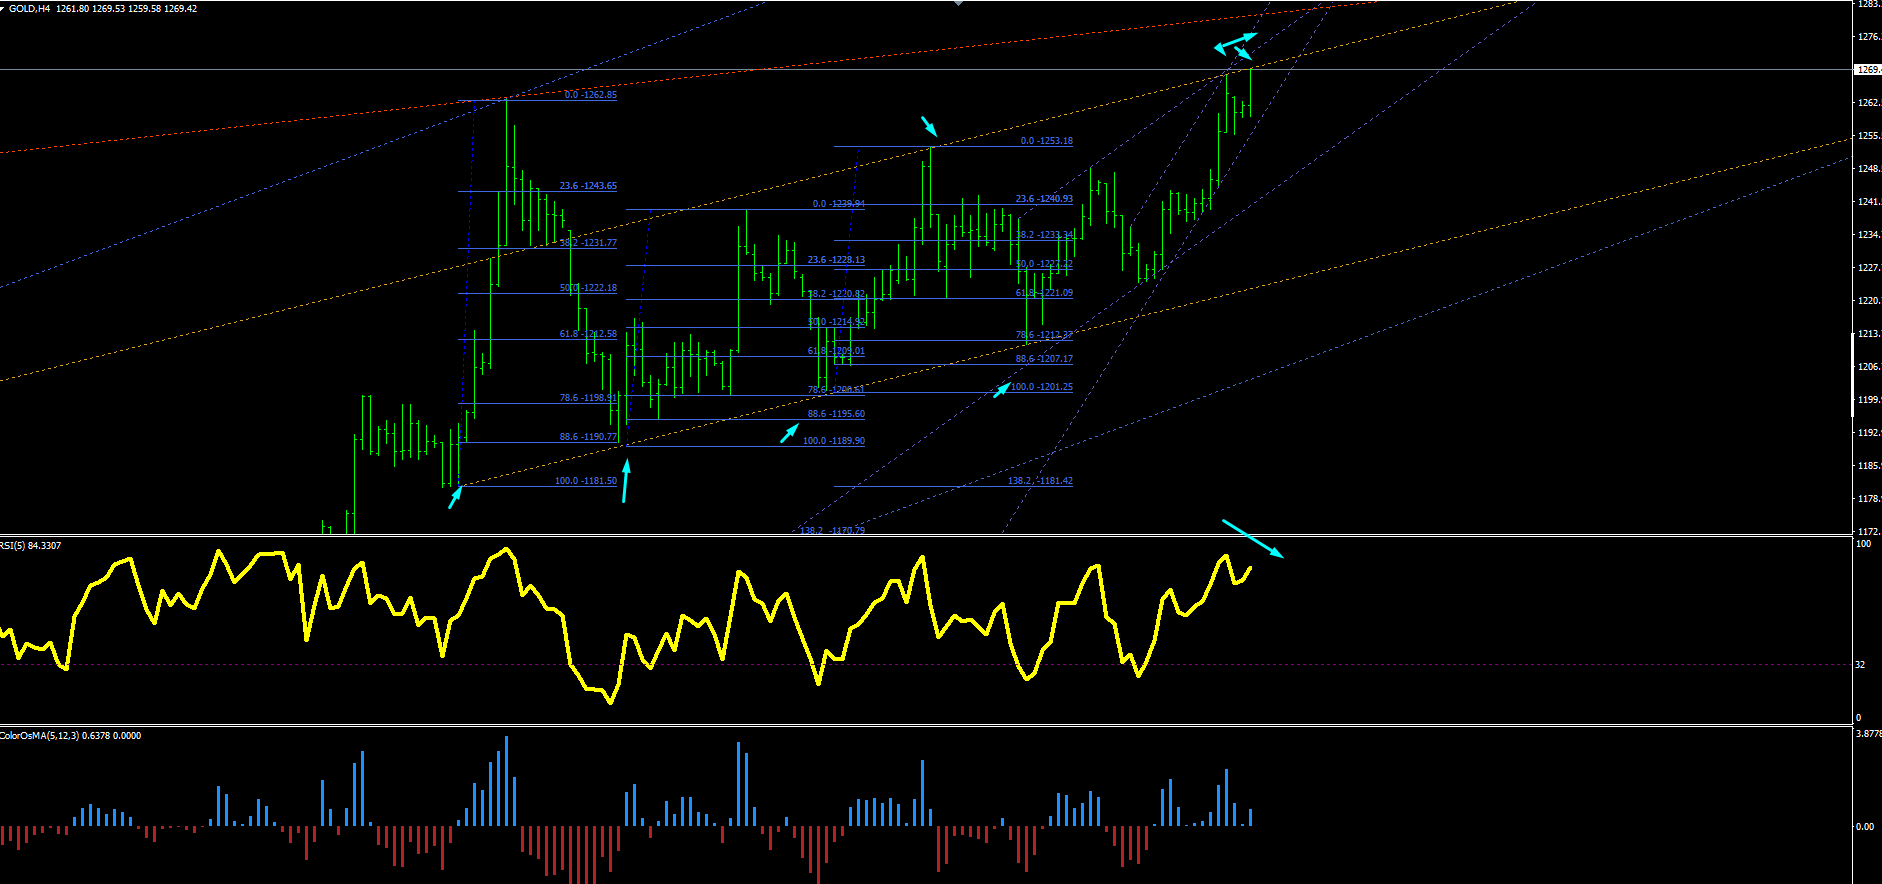Click the RSI scale value 0
The image size is (1882, 884).
coord(1858,718)
